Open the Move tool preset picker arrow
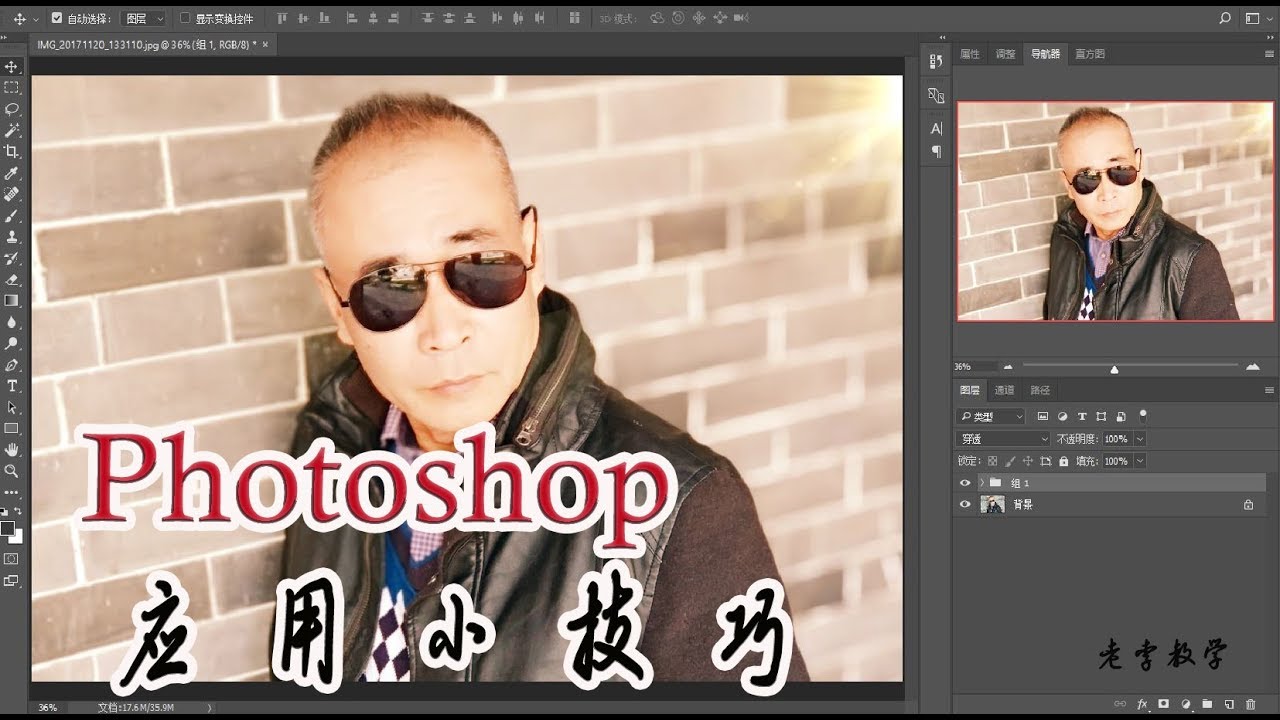 37,19
